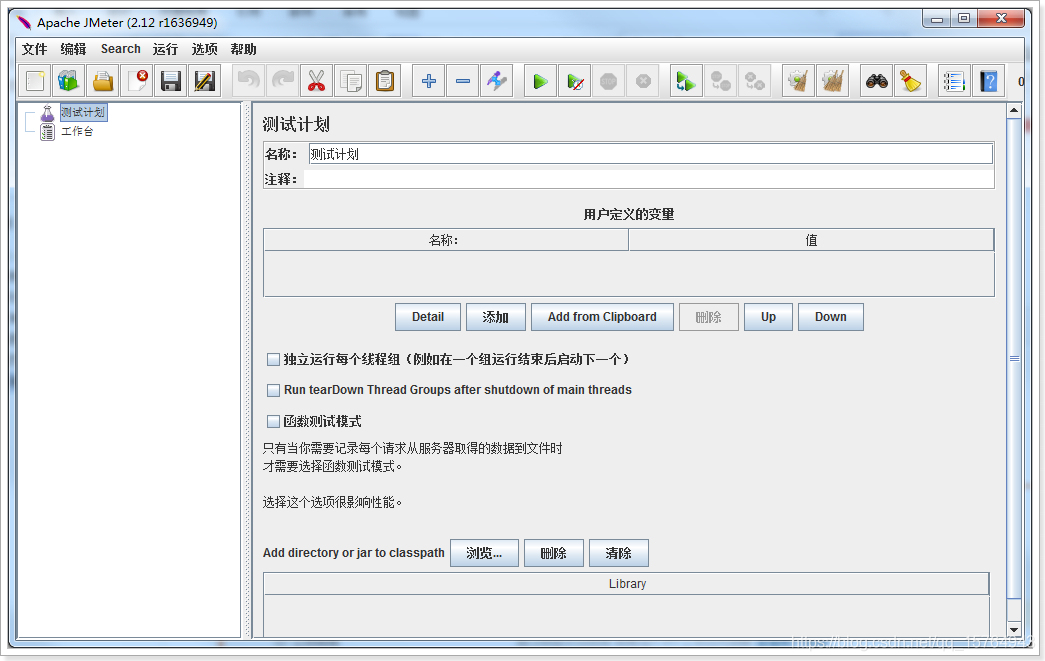The width and height of the screenshot is (1045, 661).
Task: Cut selection with the scissors icon
Action: point(316,81)
